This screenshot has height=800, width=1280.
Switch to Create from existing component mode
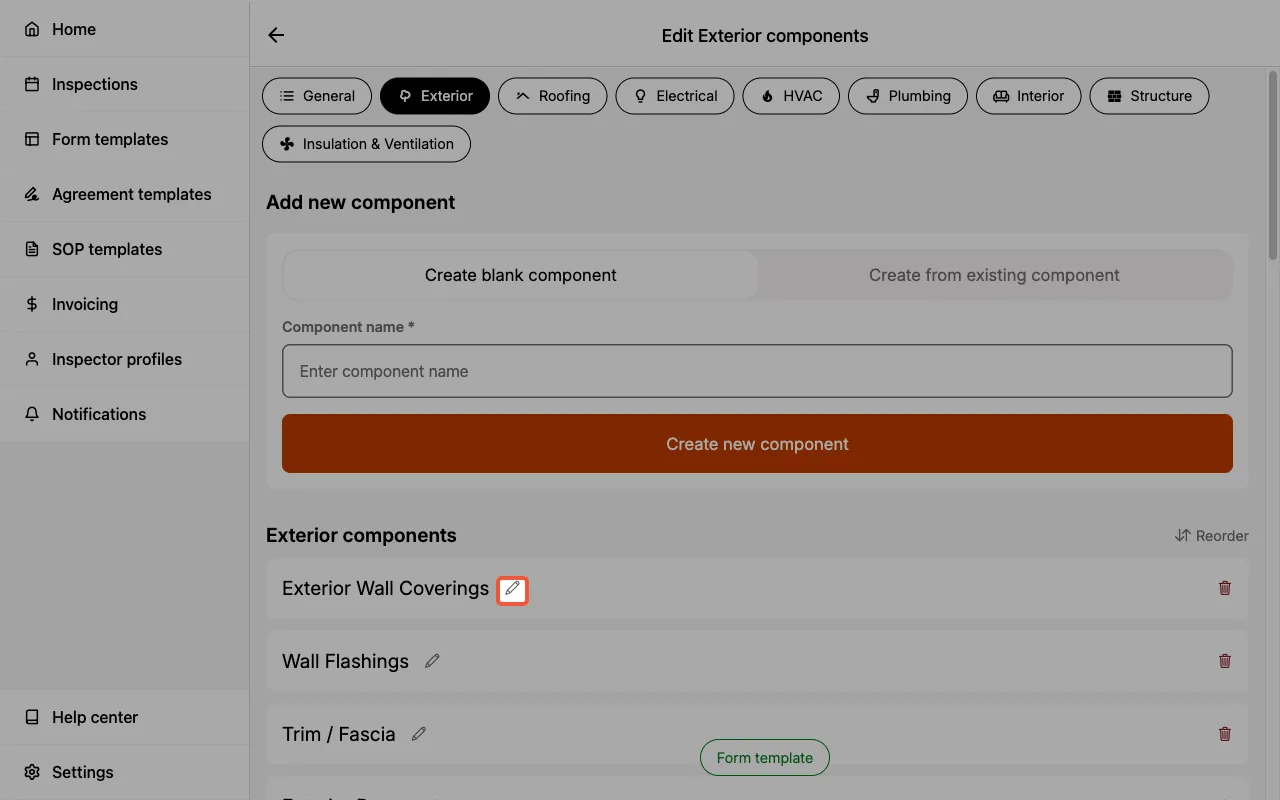(994, 275)
